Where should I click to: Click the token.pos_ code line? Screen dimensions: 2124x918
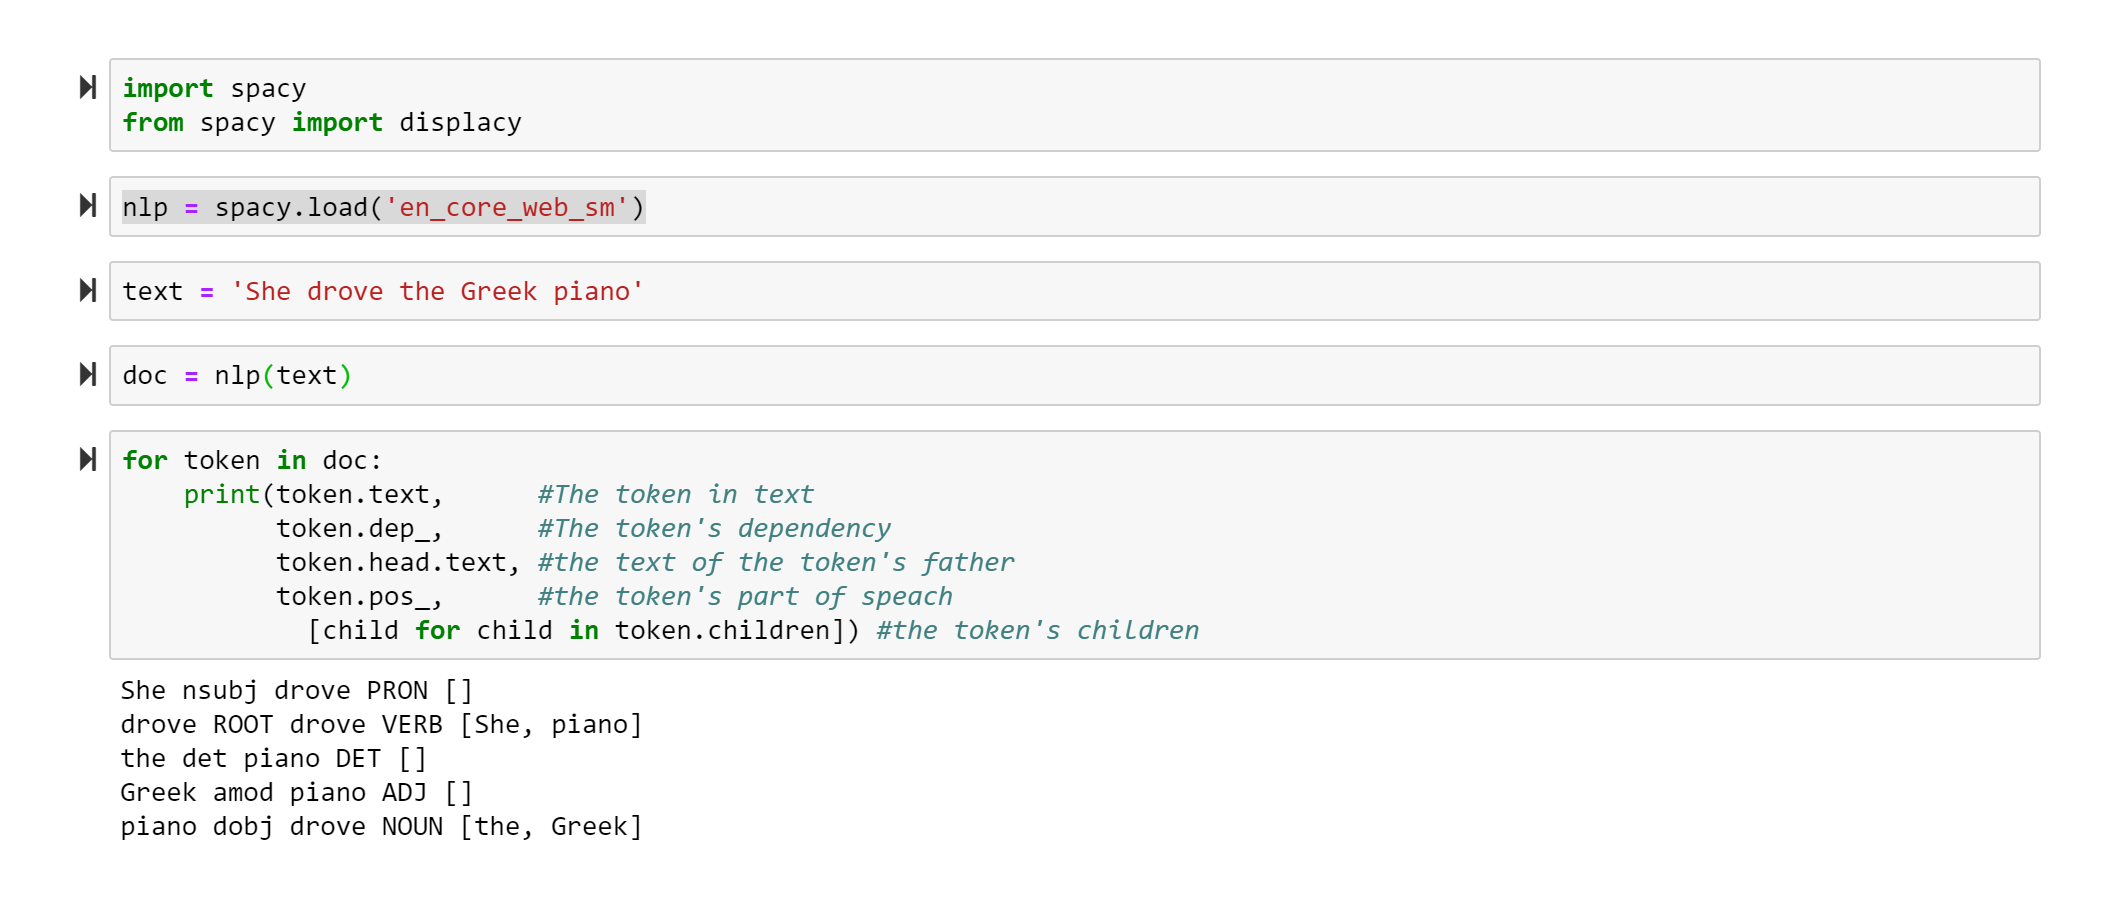359,597
